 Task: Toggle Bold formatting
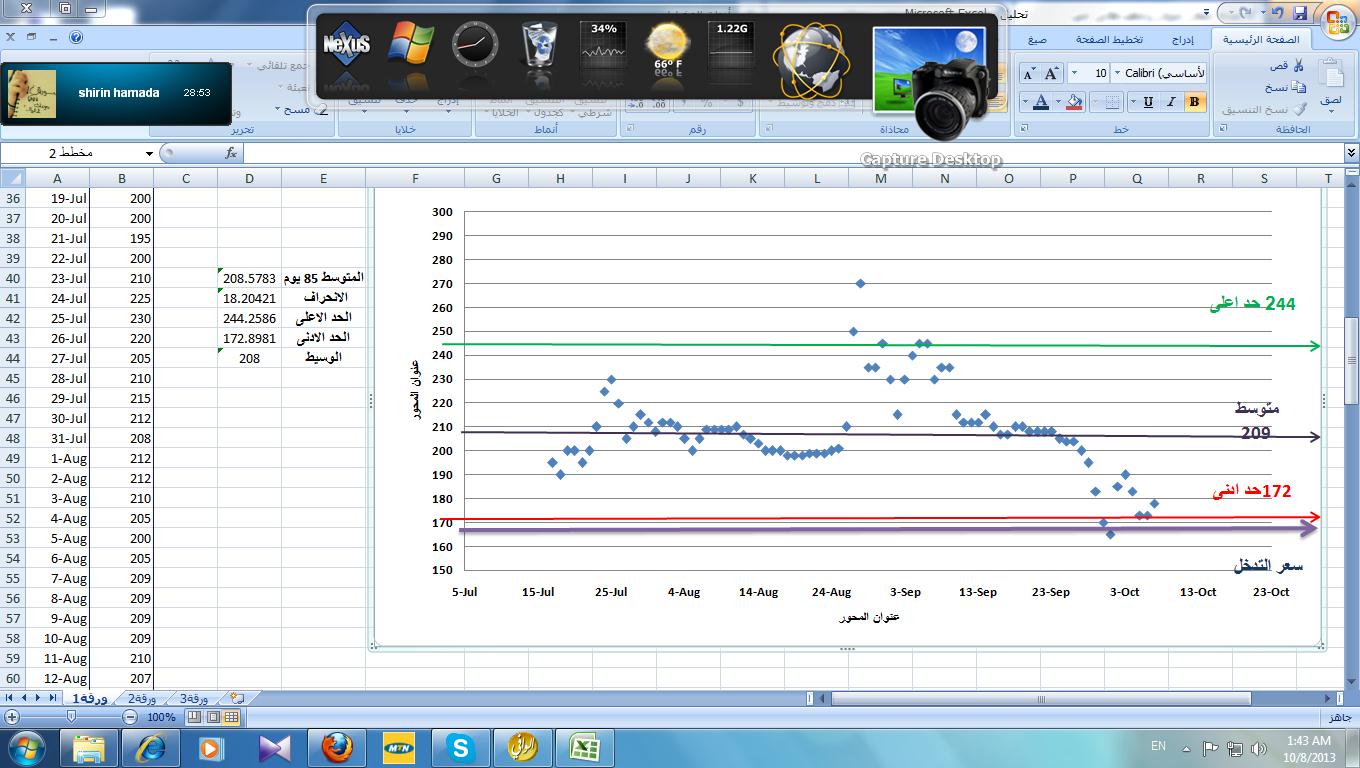click(x=1195, y=102)
